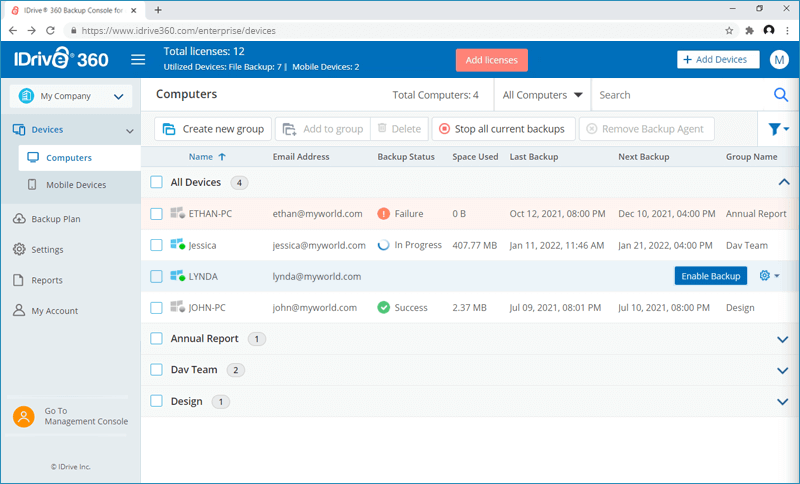Select the LYNDA row checkbox
800x484 pixels.
tap(156, 276)
